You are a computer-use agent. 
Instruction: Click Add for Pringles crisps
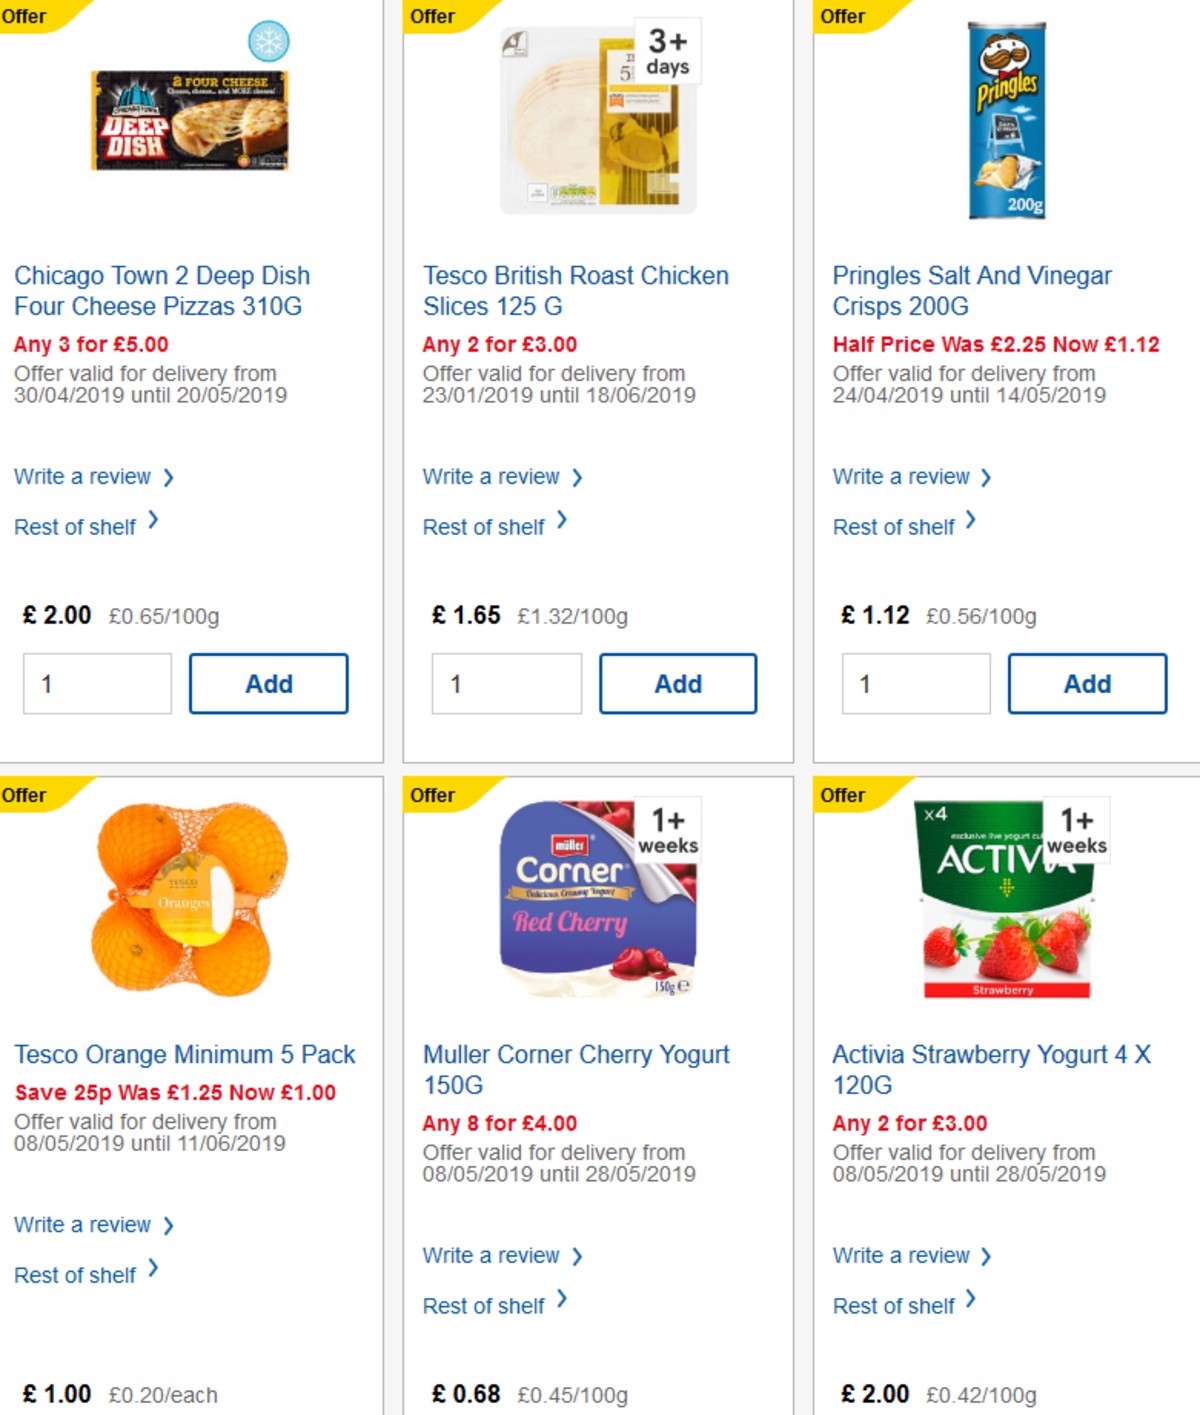coord(1088,683)
